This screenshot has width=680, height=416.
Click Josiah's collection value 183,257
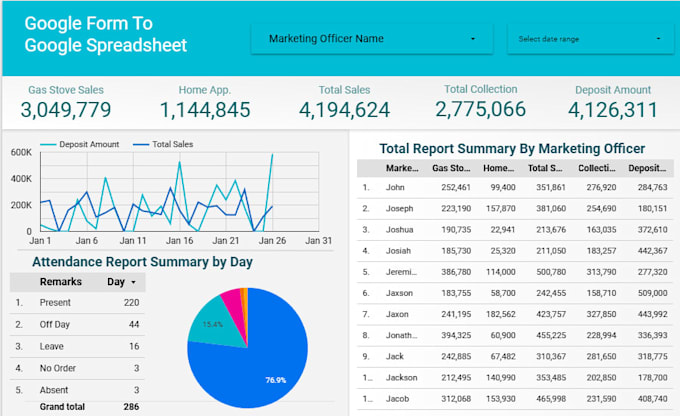click(x=602, y=251)
